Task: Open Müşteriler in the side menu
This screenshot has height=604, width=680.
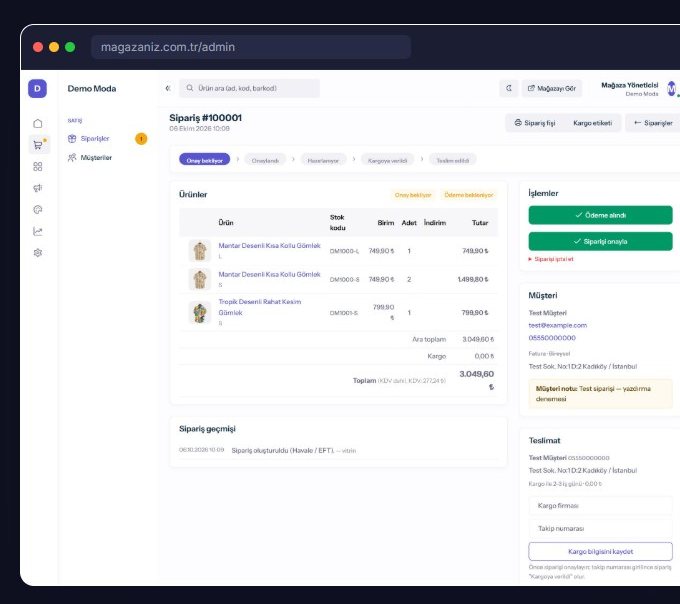Action: [x=90, y=157]
